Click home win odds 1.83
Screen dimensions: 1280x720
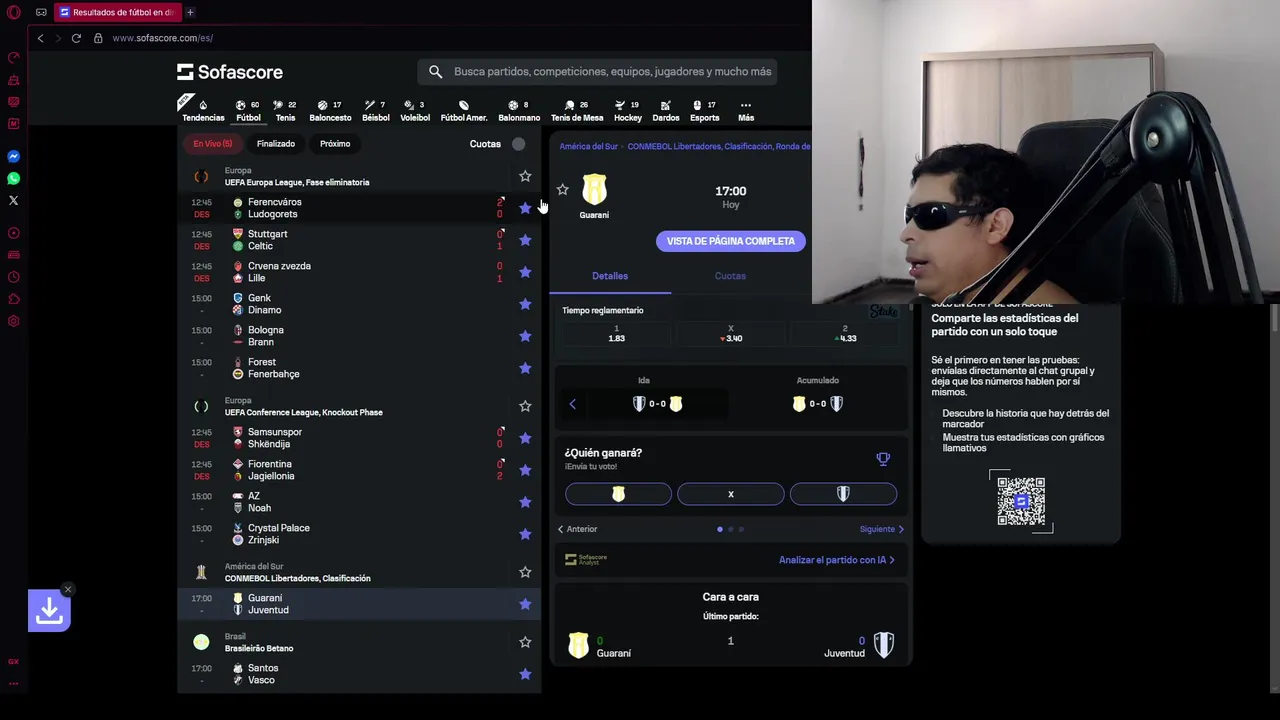point(616,334)
